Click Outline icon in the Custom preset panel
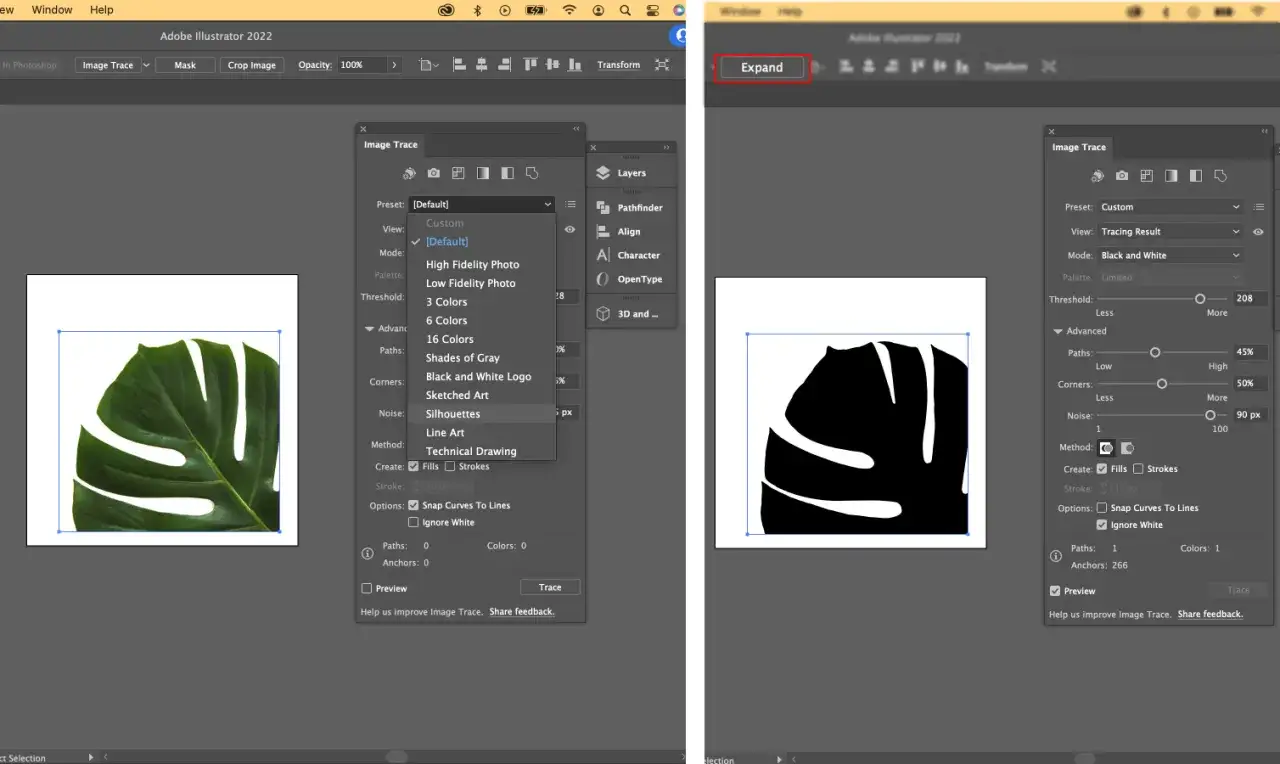Viewport: 1280px width, 764px height. [x=1220, y=176]
